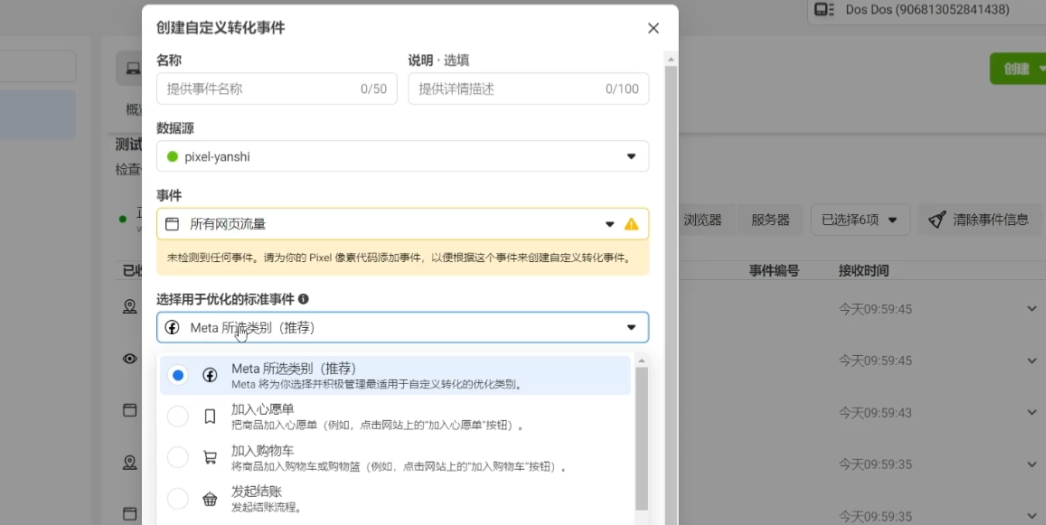
Task: Click the basket icon for 发起结账
Action: [209, 499]
